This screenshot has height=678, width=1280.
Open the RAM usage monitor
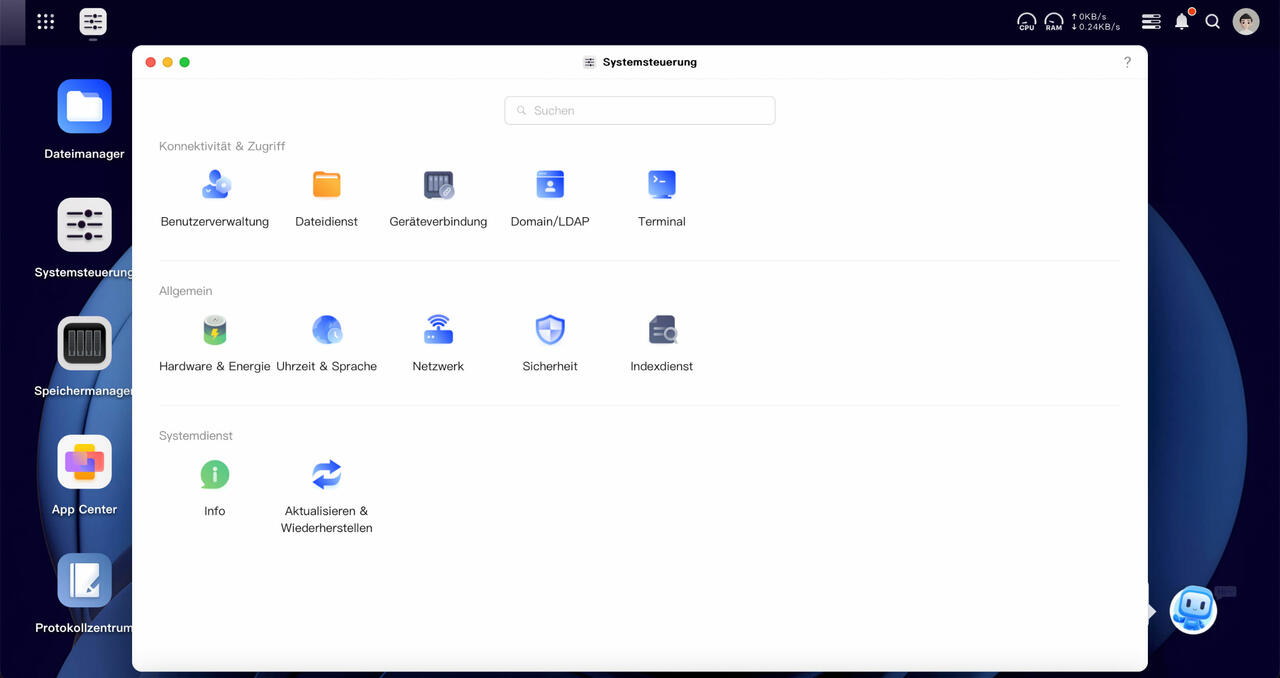1054,21
